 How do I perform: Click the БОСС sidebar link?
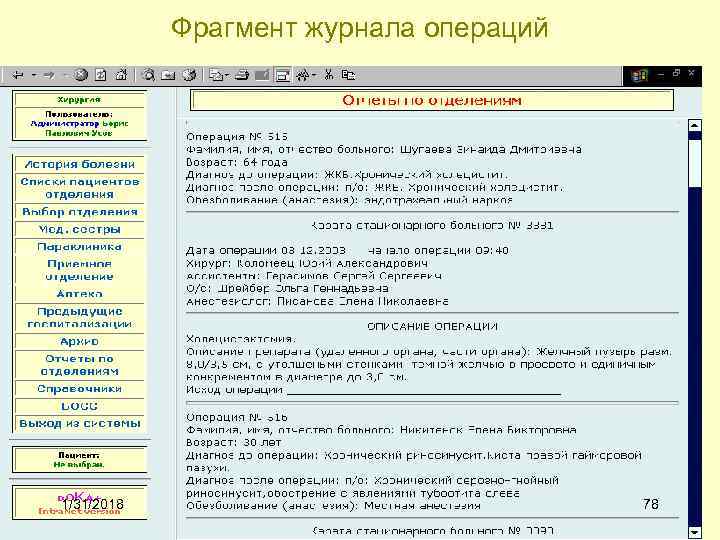tap(79, 406)
